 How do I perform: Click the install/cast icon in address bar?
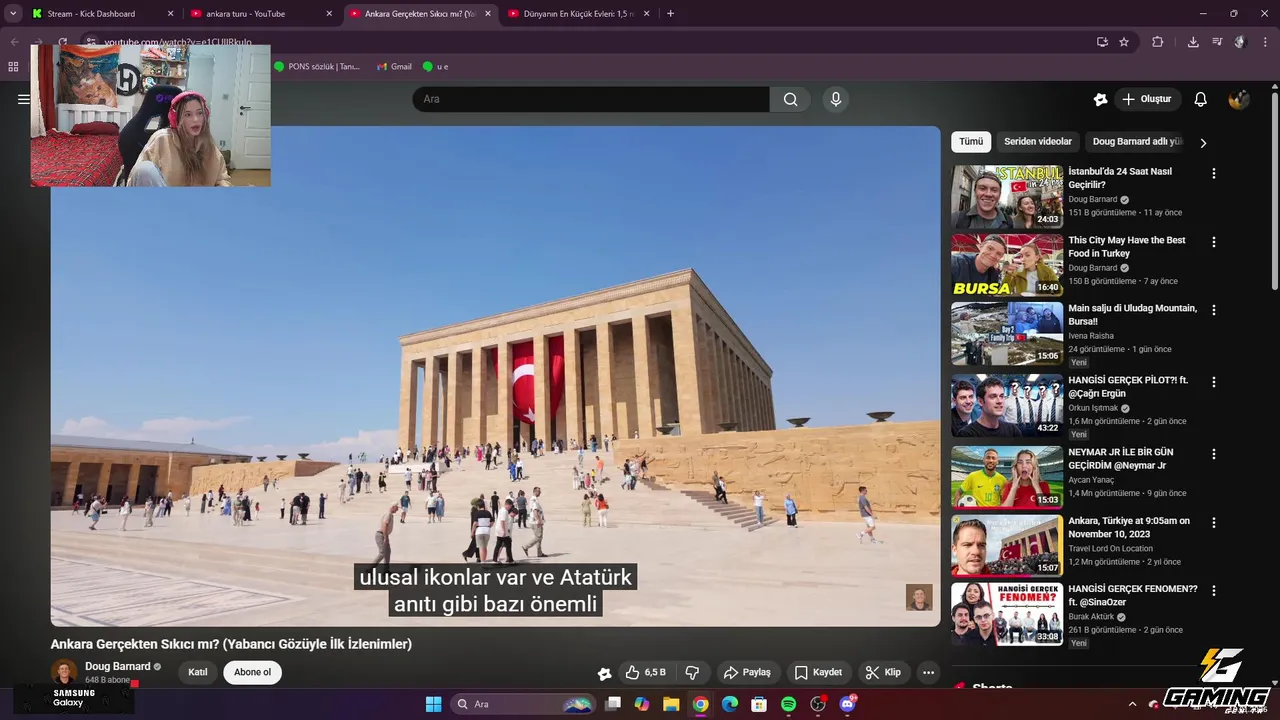pyautogui.click(x=1102, y=42)
